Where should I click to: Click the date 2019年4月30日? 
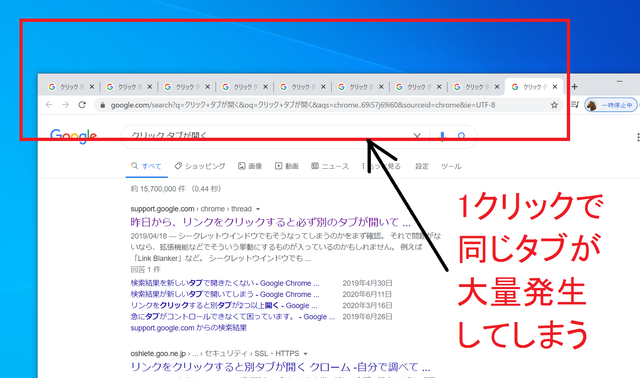(367, 283)
